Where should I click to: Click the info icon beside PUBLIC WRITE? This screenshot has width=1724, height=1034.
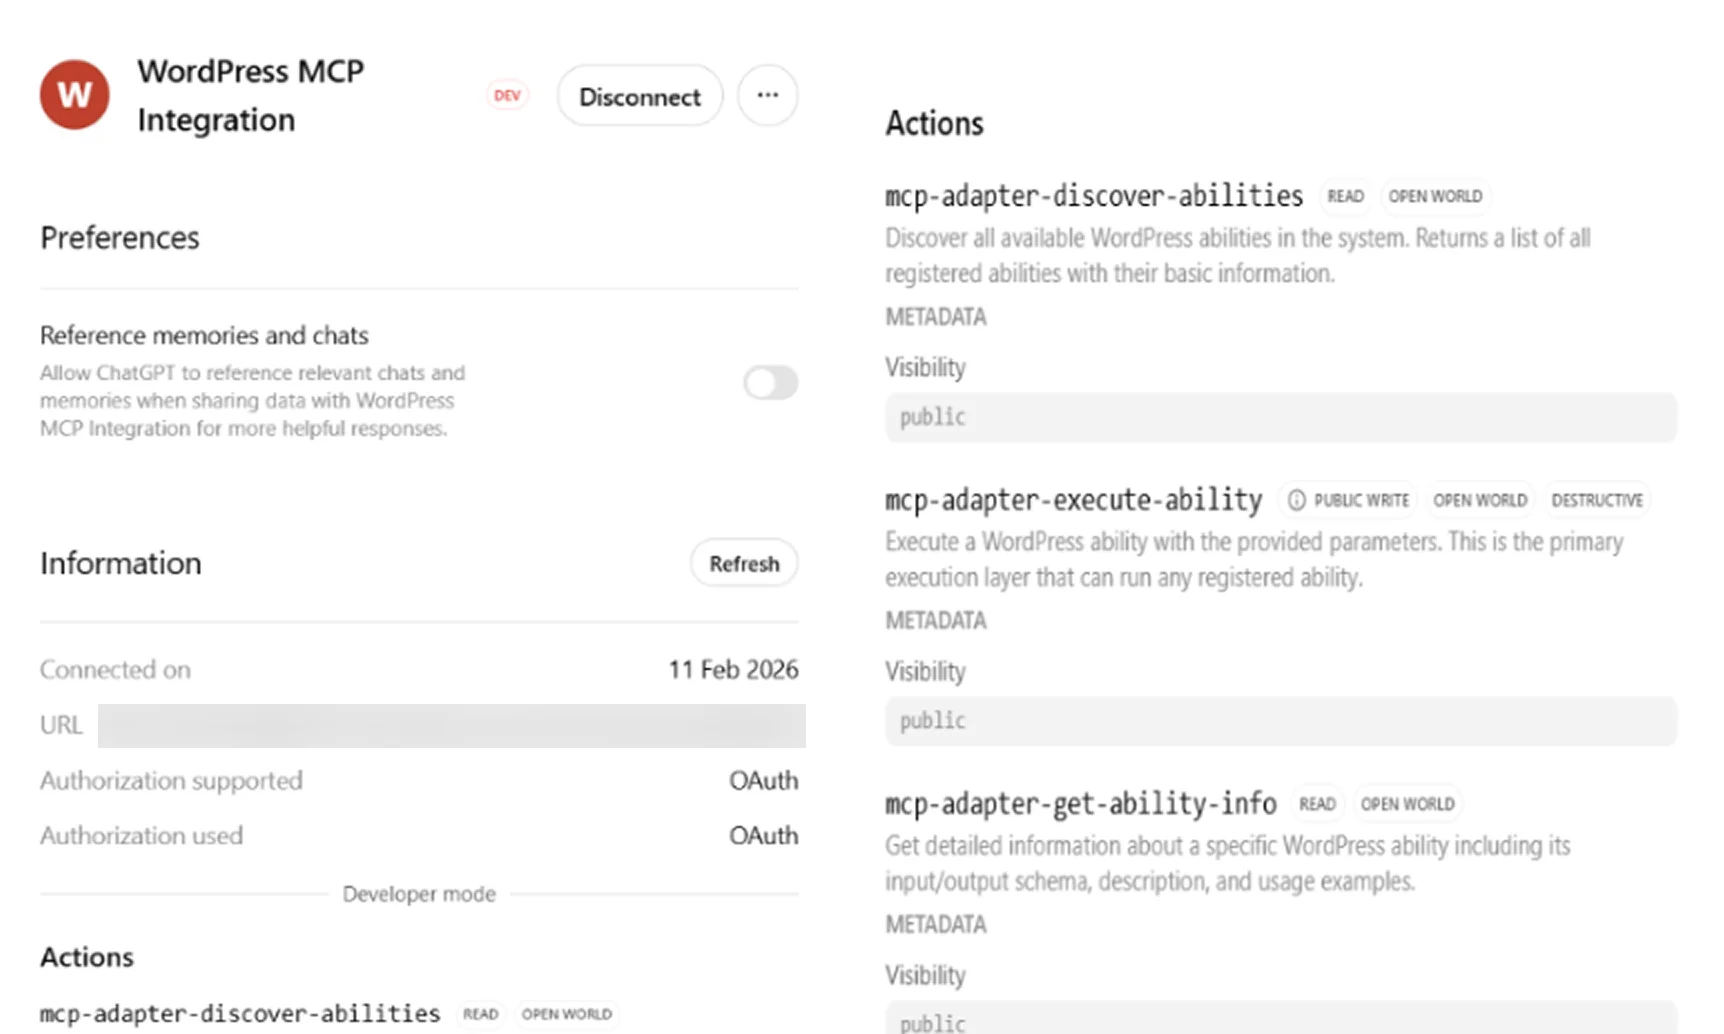pos(1297,499)
